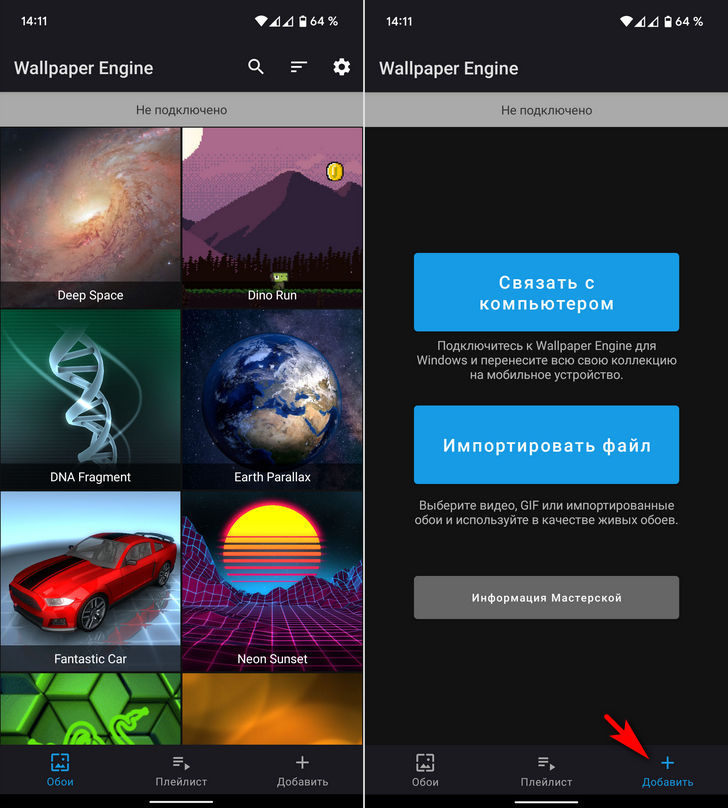Select the Dino Run wallpaper thumbnail
Viewport: 728px width, 808px height.
(272, 218)
